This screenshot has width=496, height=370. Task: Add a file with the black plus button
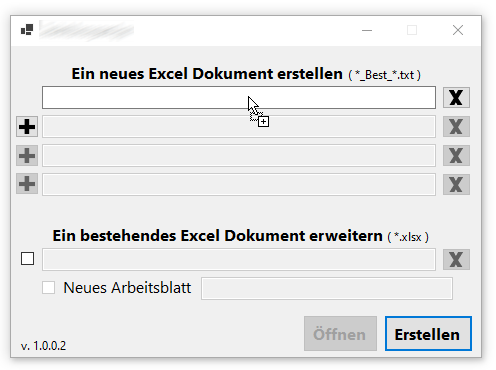[27, 127]
